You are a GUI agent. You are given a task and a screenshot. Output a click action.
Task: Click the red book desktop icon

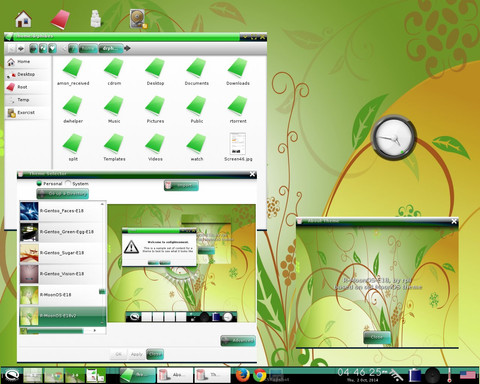tap(60, 19)
